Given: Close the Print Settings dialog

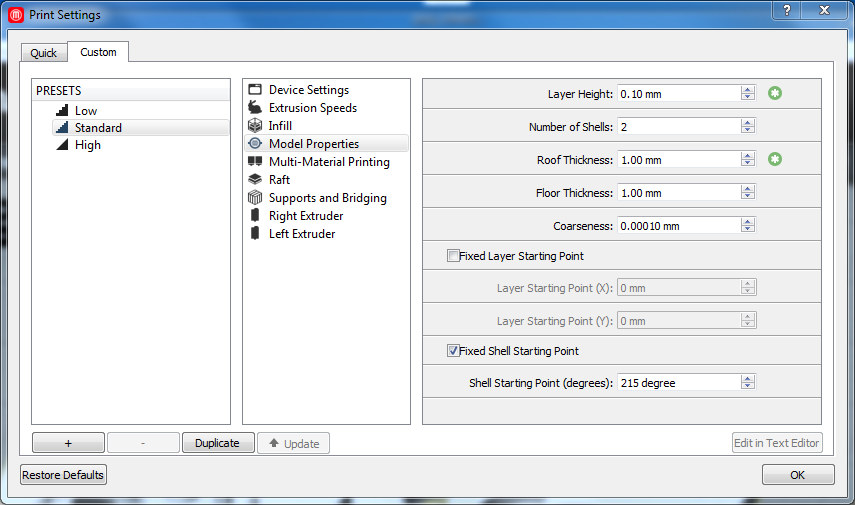Looking at the screenshot, I should (x=824, y=10).
